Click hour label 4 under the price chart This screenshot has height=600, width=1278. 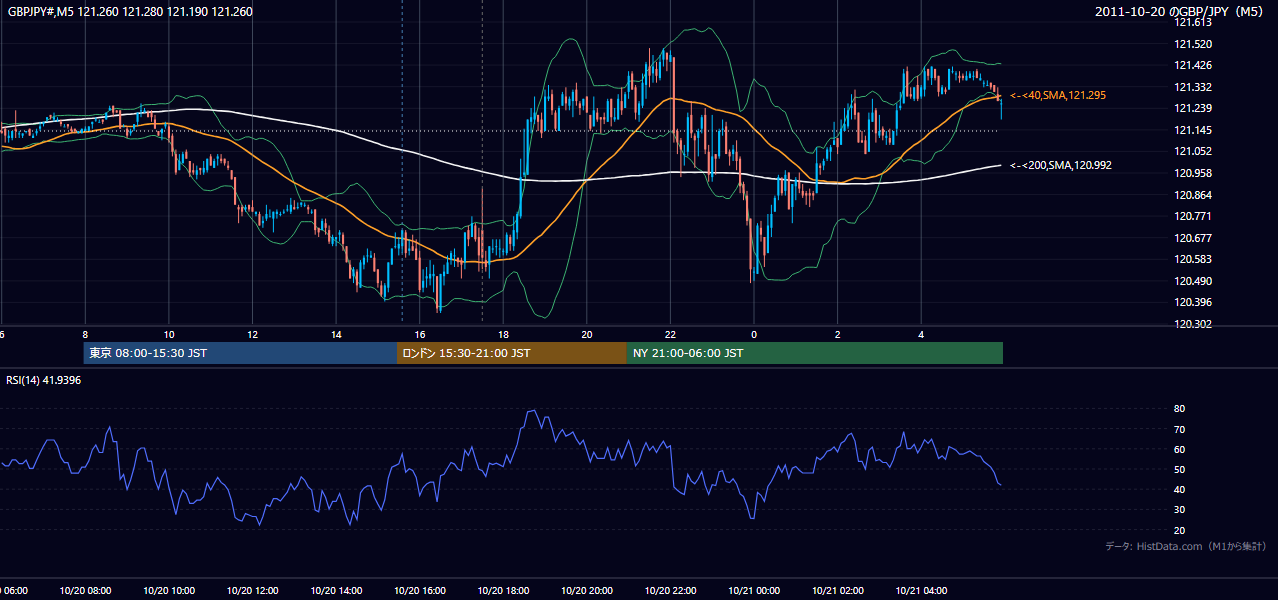pyautogui.click(x=921, y=335)
